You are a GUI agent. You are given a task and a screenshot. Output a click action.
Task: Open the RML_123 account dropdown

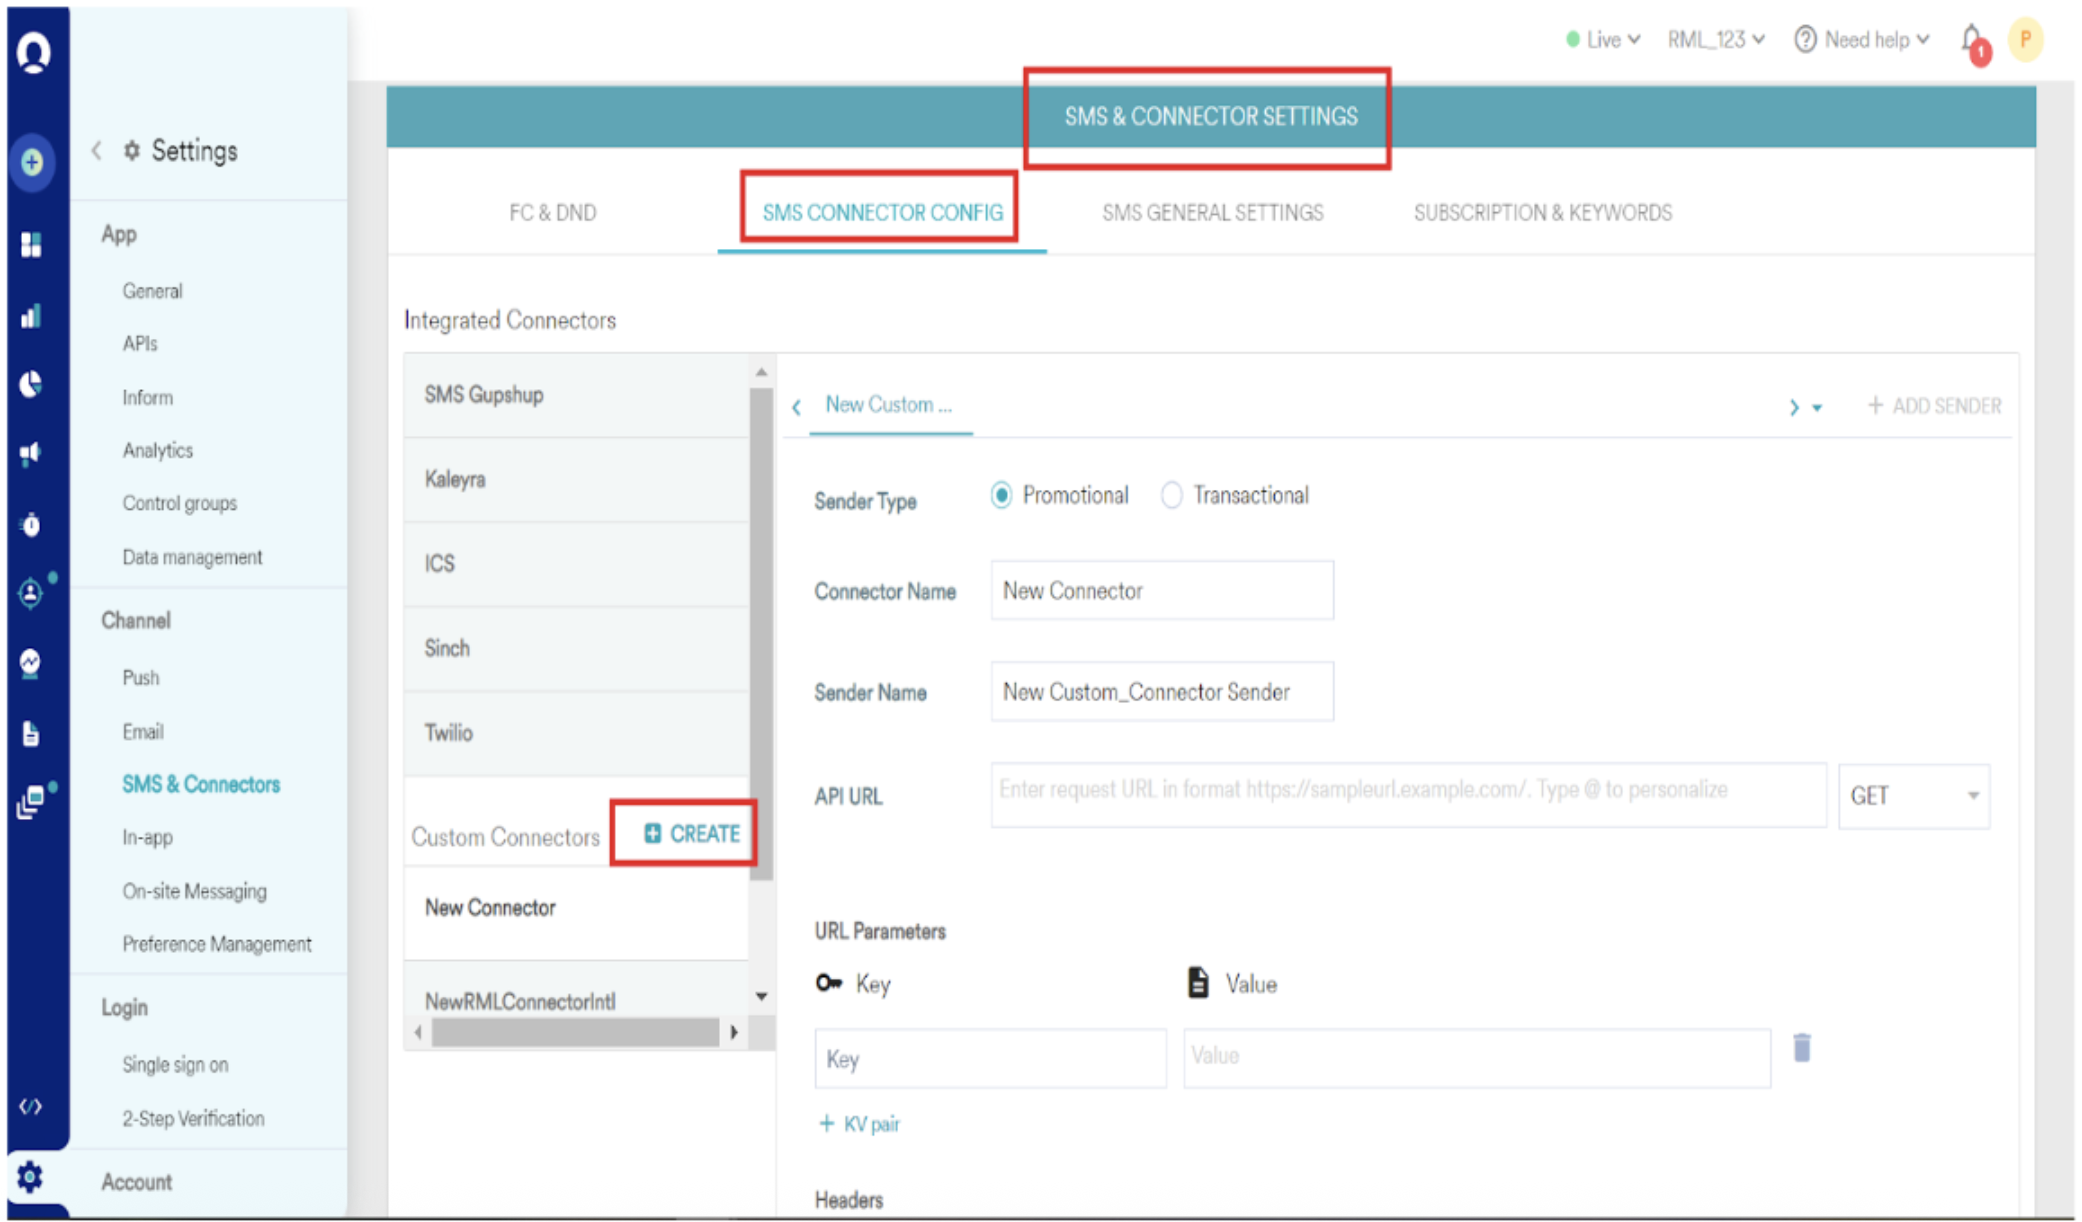1715,40
